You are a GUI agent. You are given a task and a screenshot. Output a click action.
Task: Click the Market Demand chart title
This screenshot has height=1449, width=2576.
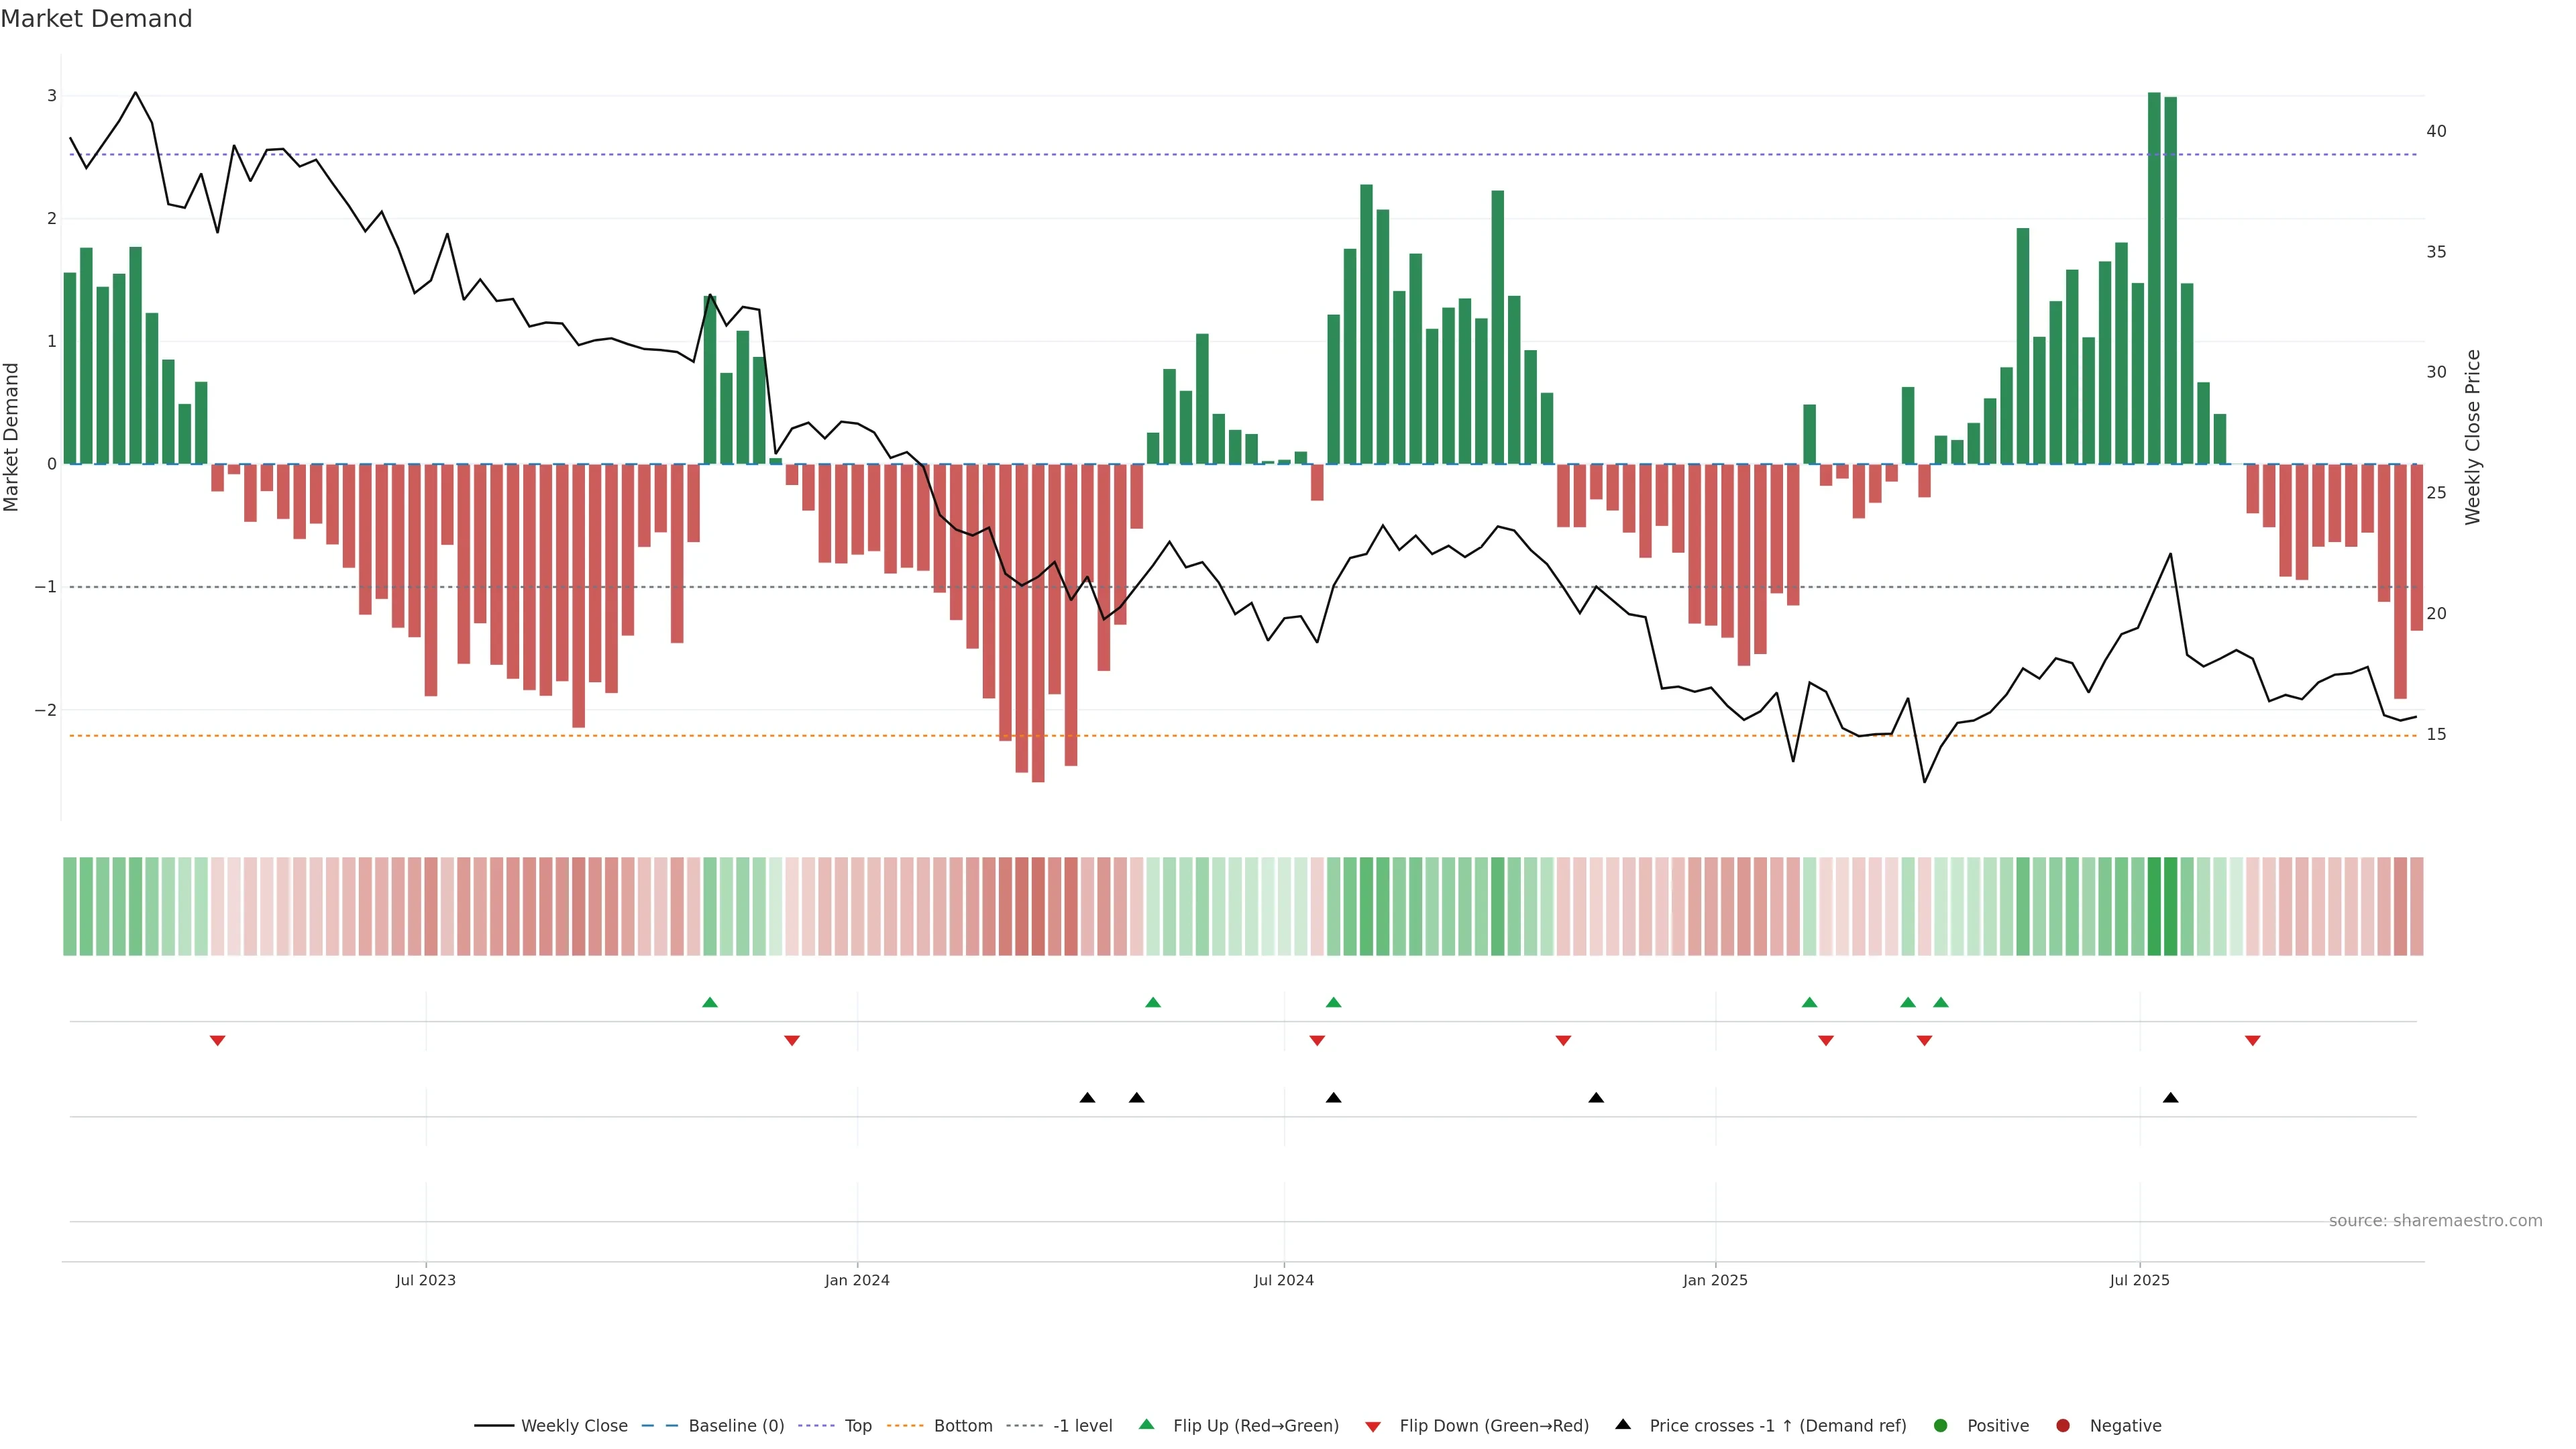(96, 19)
